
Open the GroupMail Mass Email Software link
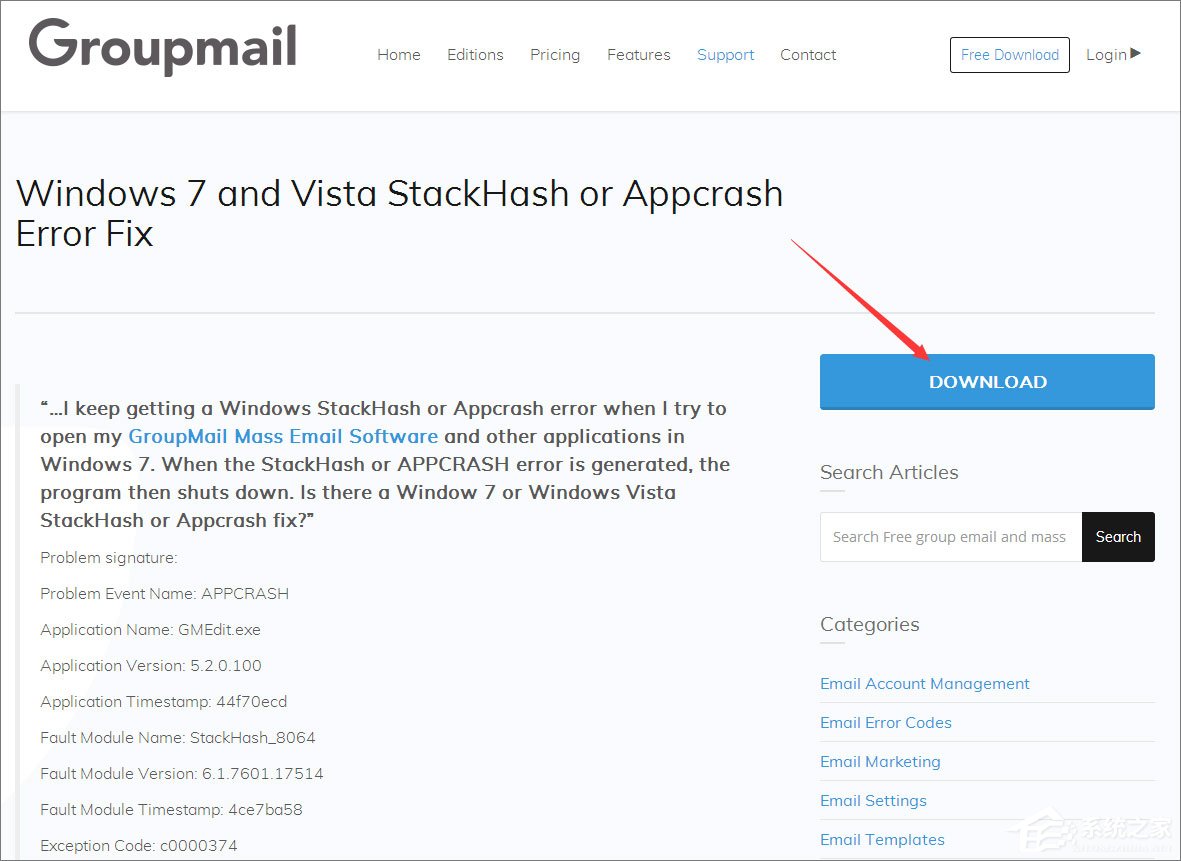point(283,436)
